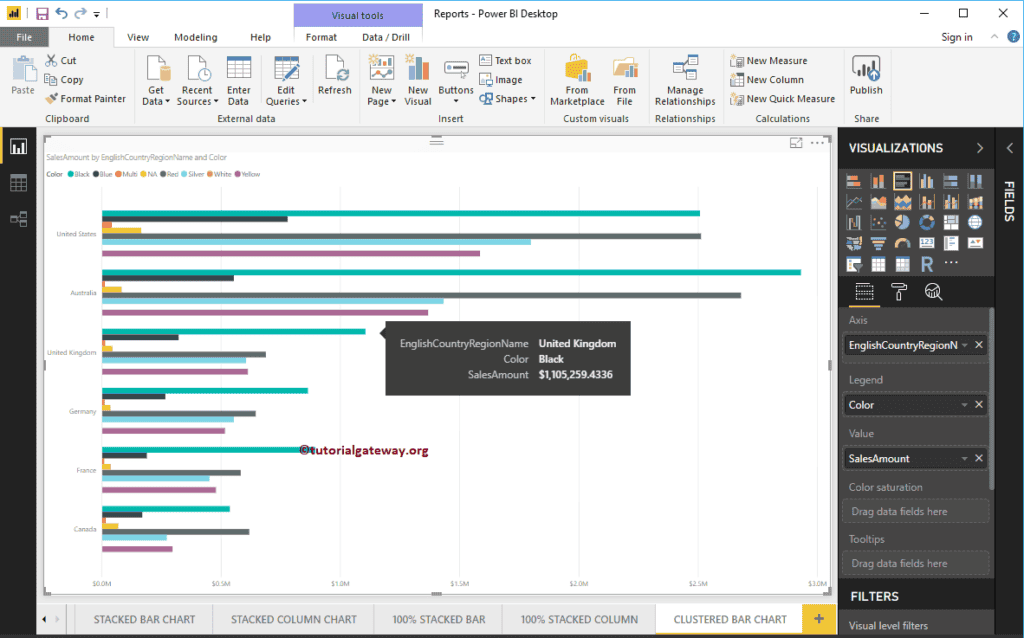This screenshot has height=638, width=1024.
Task: Select the Stacked bar chart visualization icon
Action: [x=854, y=182]
